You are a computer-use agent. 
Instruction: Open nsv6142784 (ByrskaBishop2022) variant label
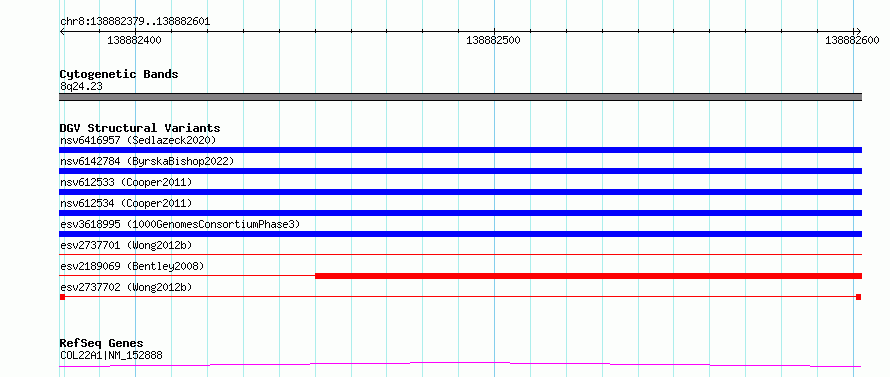point(147,161)
